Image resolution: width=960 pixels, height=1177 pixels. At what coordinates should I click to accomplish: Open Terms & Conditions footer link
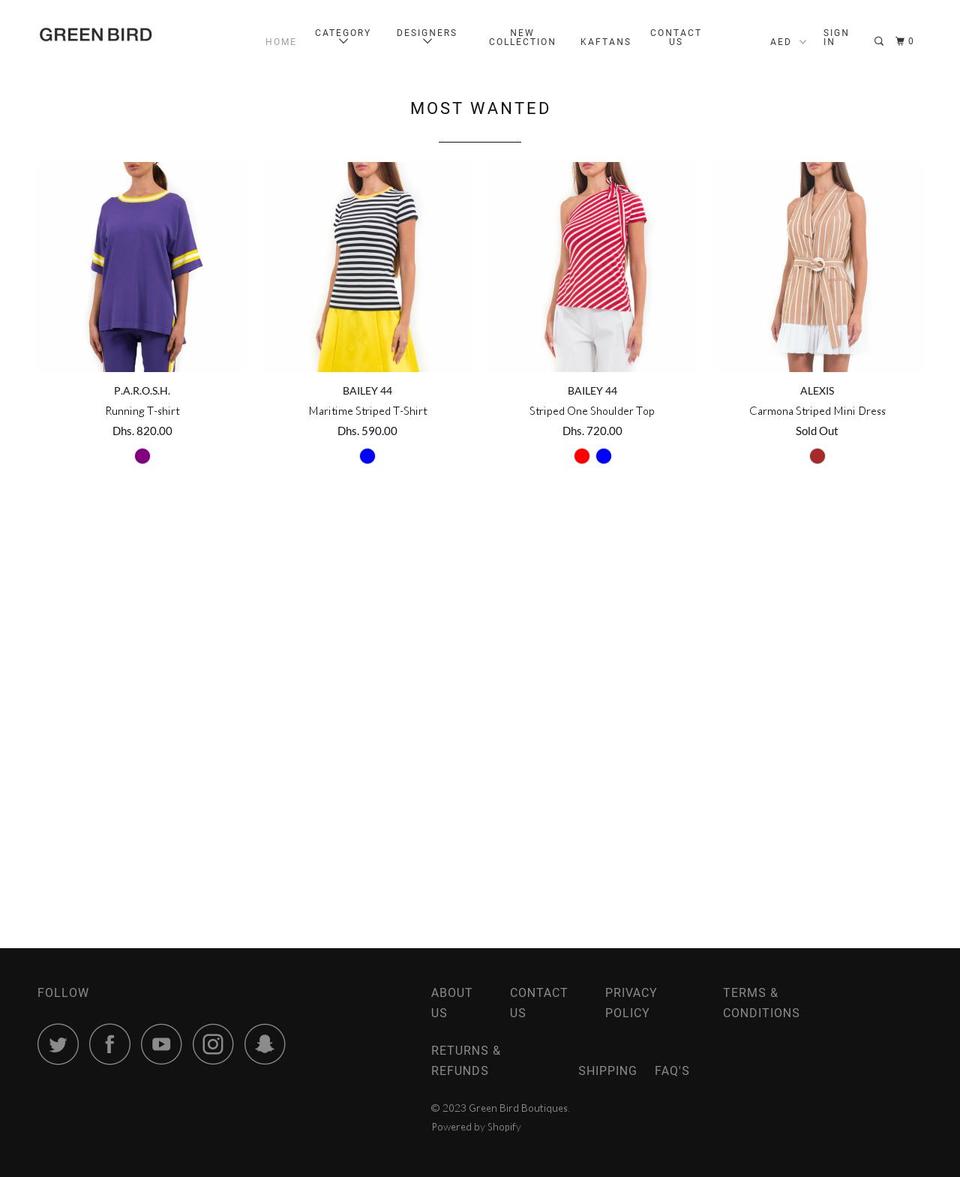(x=761, y=1002)
